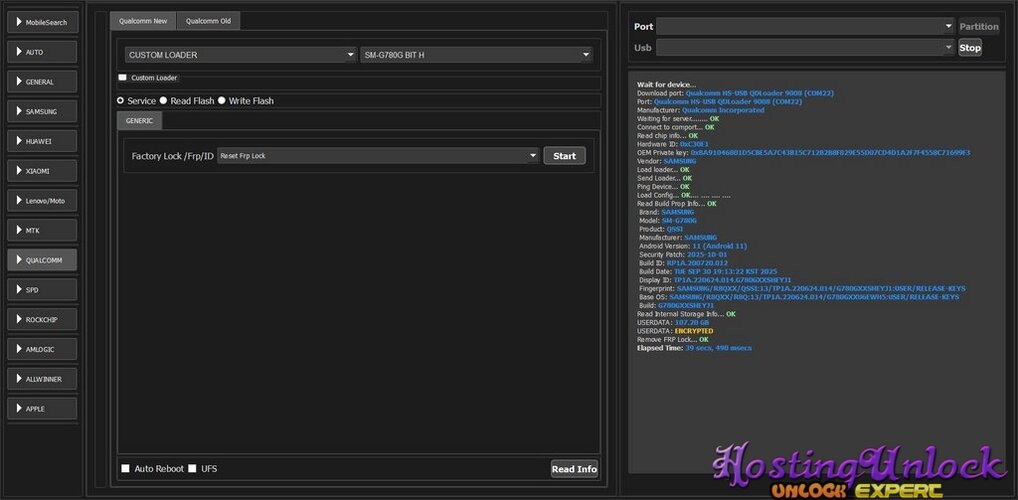
Task: Open the ALLWINNER sidebar section
Action: (x=42, y=379)
